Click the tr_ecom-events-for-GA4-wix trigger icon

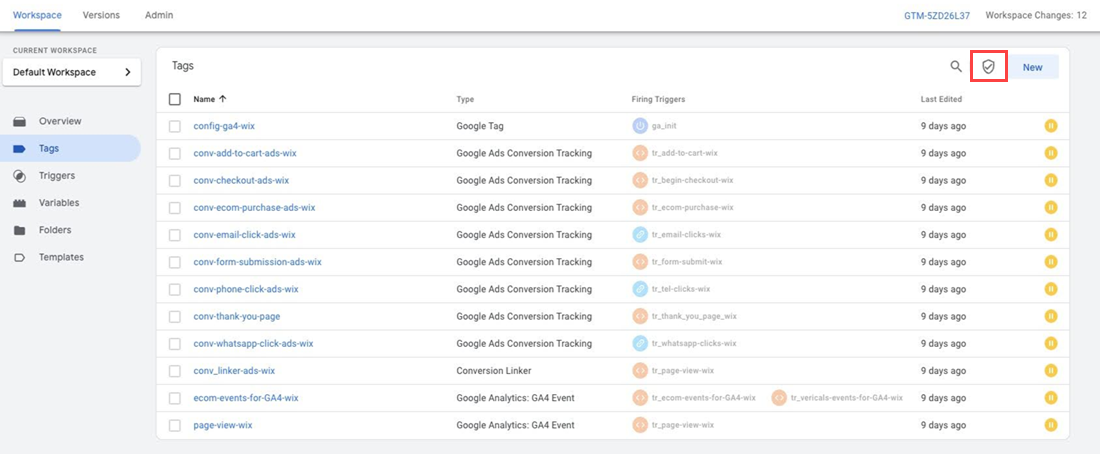click(x=639, y=398)
